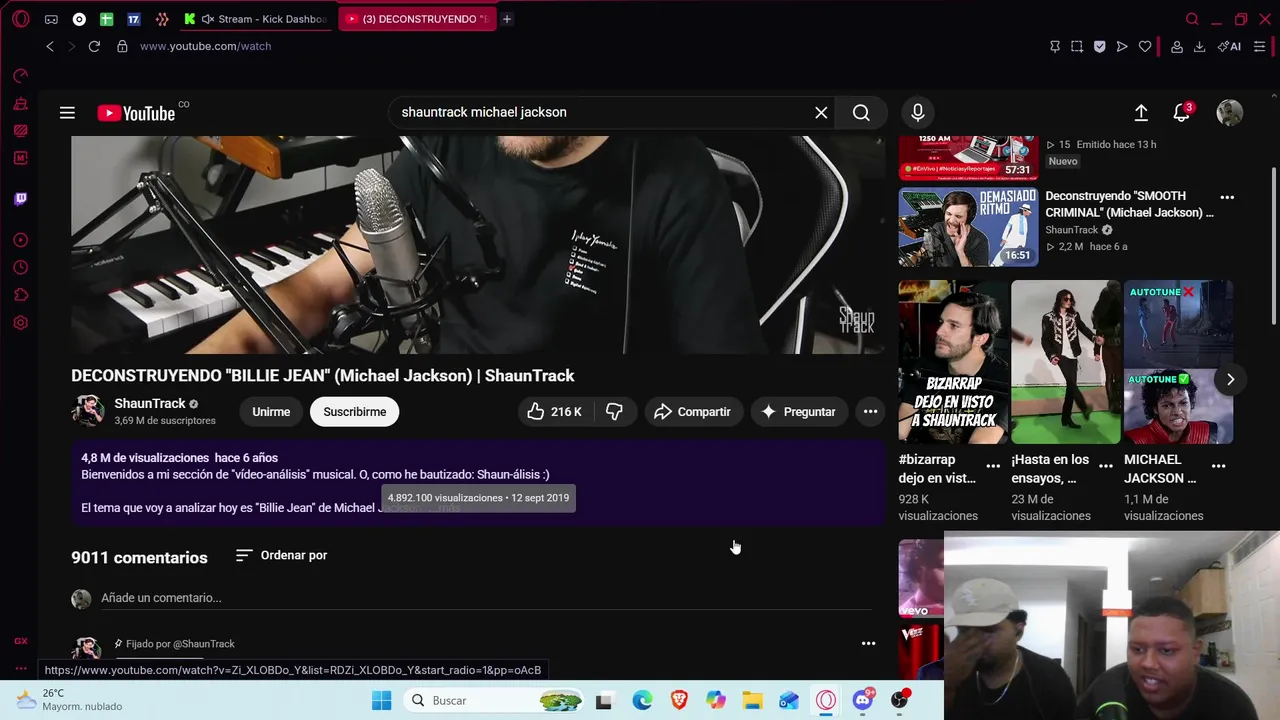Start voice search microphone
Image resolution: width=1280 pixels, height=720 pixels.
(917, 113)
